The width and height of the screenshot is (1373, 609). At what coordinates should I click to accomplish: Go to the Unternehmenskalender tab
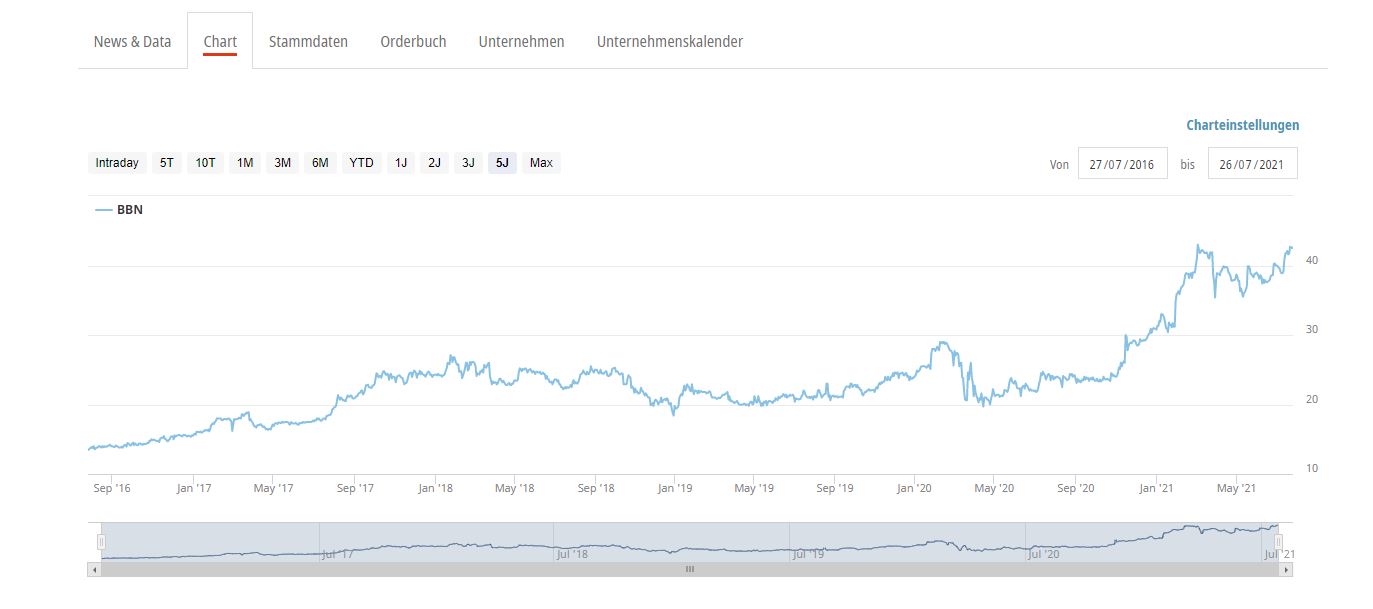tap(669, 42)
